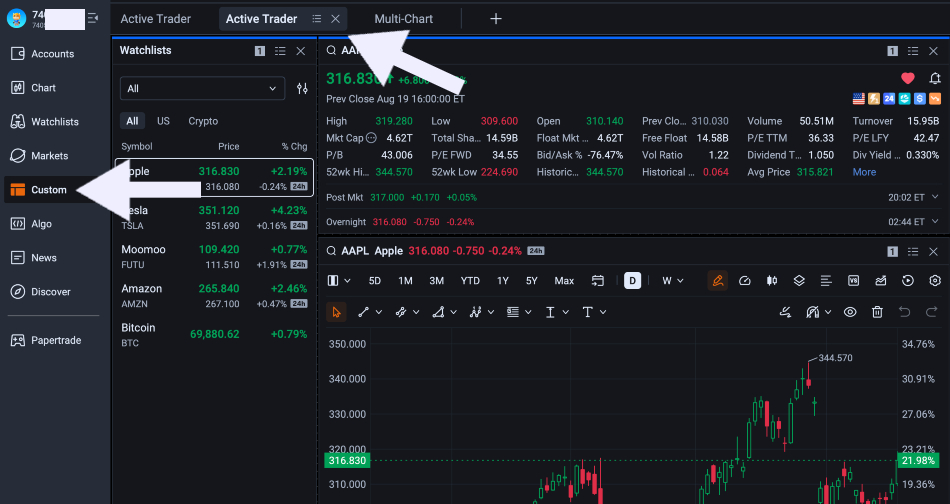Toggle the red heart favorite for AAPL
Screen dimensions: 950x504
pyautogui.click(x=908, y=78)
